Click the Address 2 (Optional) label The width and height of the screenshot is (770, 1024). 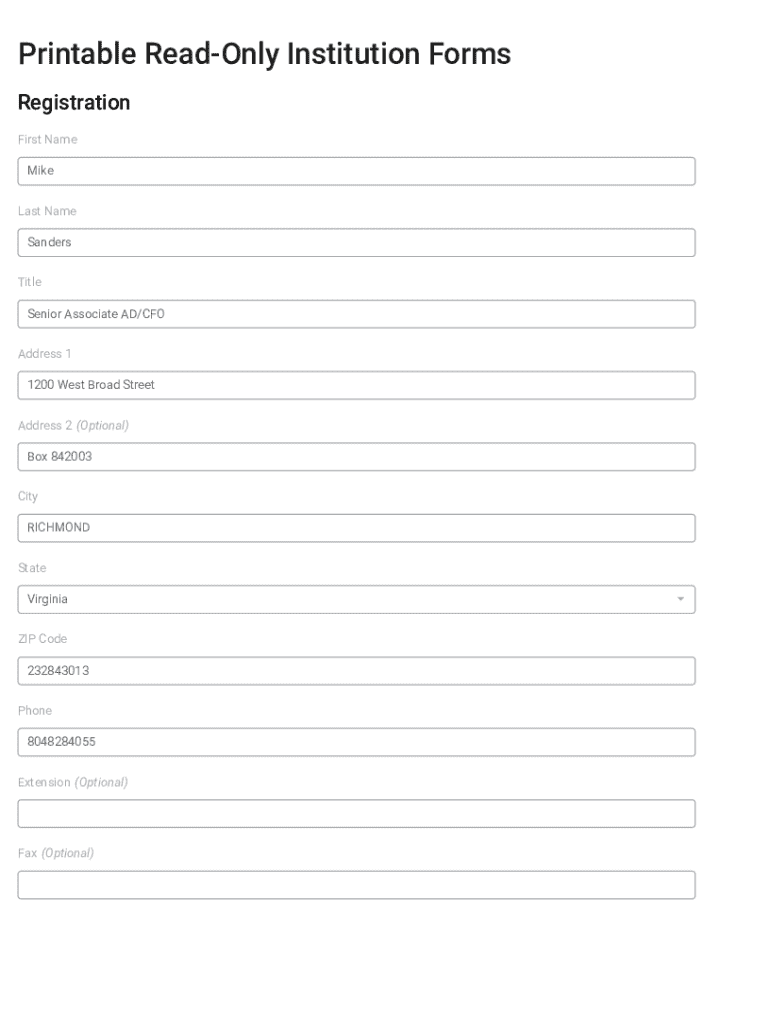pos(73,425)
